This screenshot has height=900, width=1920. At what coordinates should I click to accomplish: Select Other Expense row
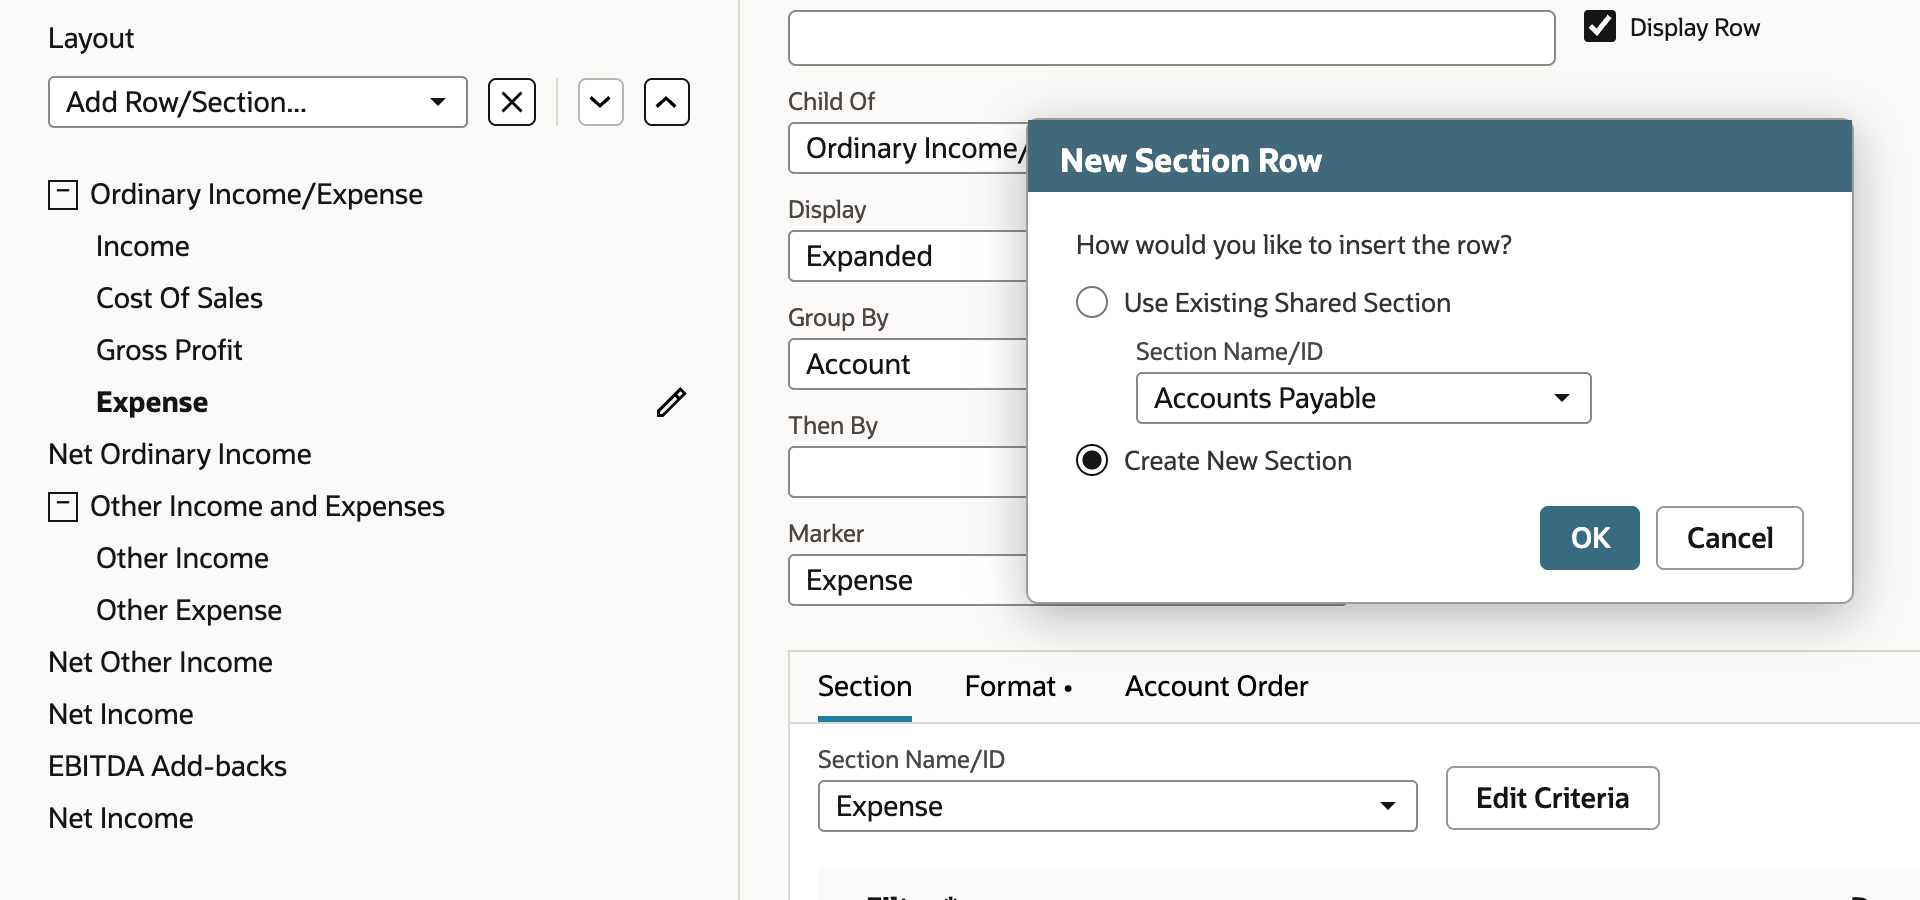click(x=189, y=610)
